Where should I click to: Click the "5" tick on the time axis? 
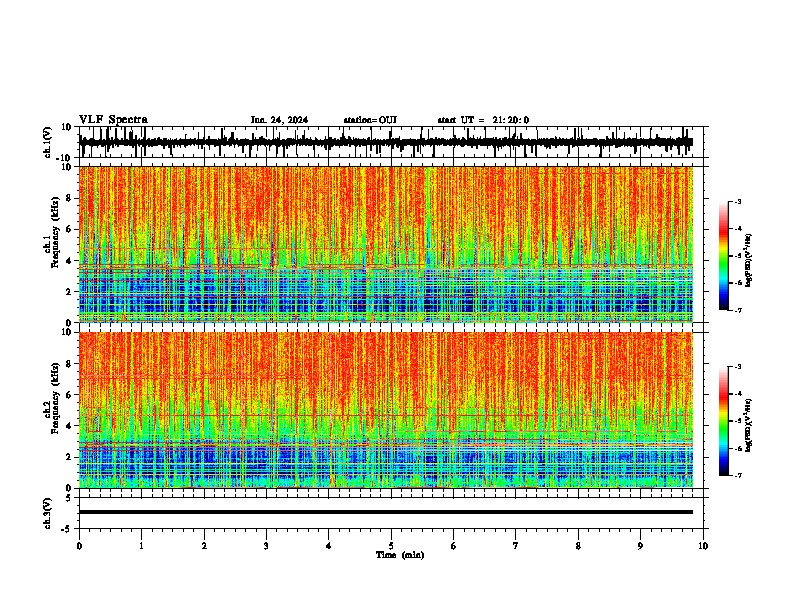pyautogui.click(x=391, y=546)
